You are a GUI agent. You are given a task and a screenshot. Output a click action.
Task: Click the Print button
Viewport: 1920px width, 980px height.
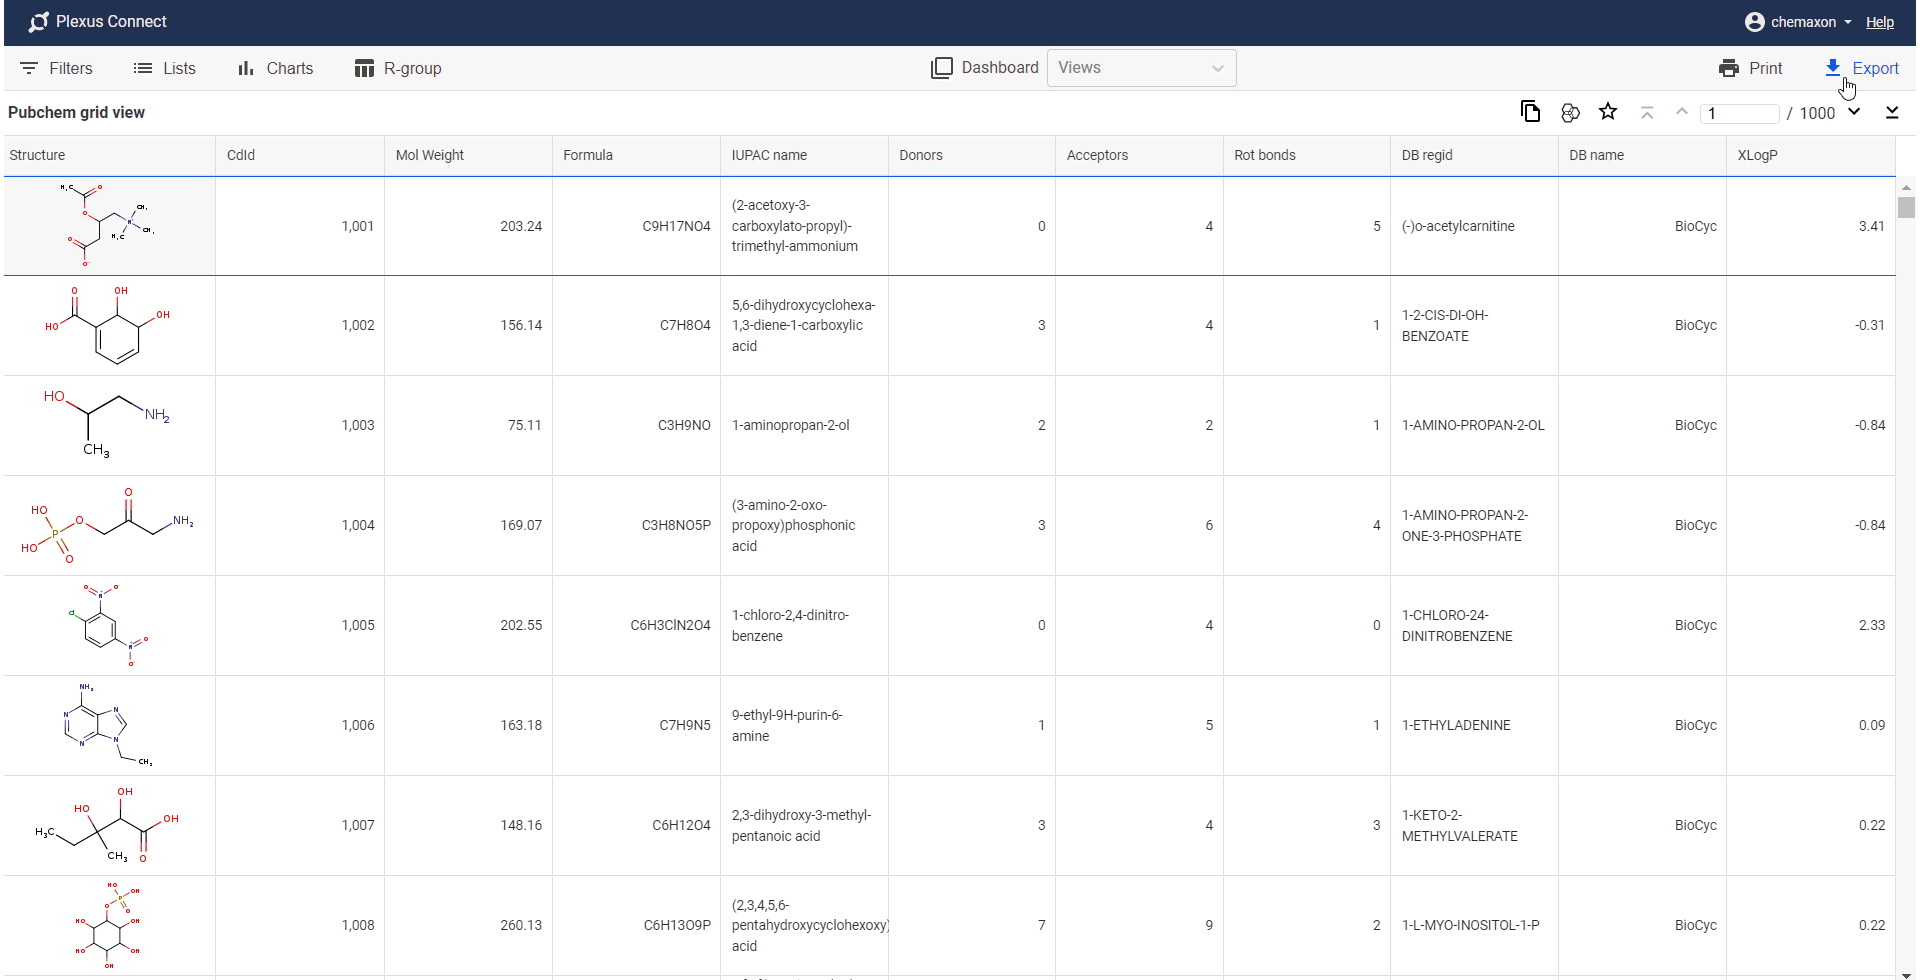(x=1750, y=68)
